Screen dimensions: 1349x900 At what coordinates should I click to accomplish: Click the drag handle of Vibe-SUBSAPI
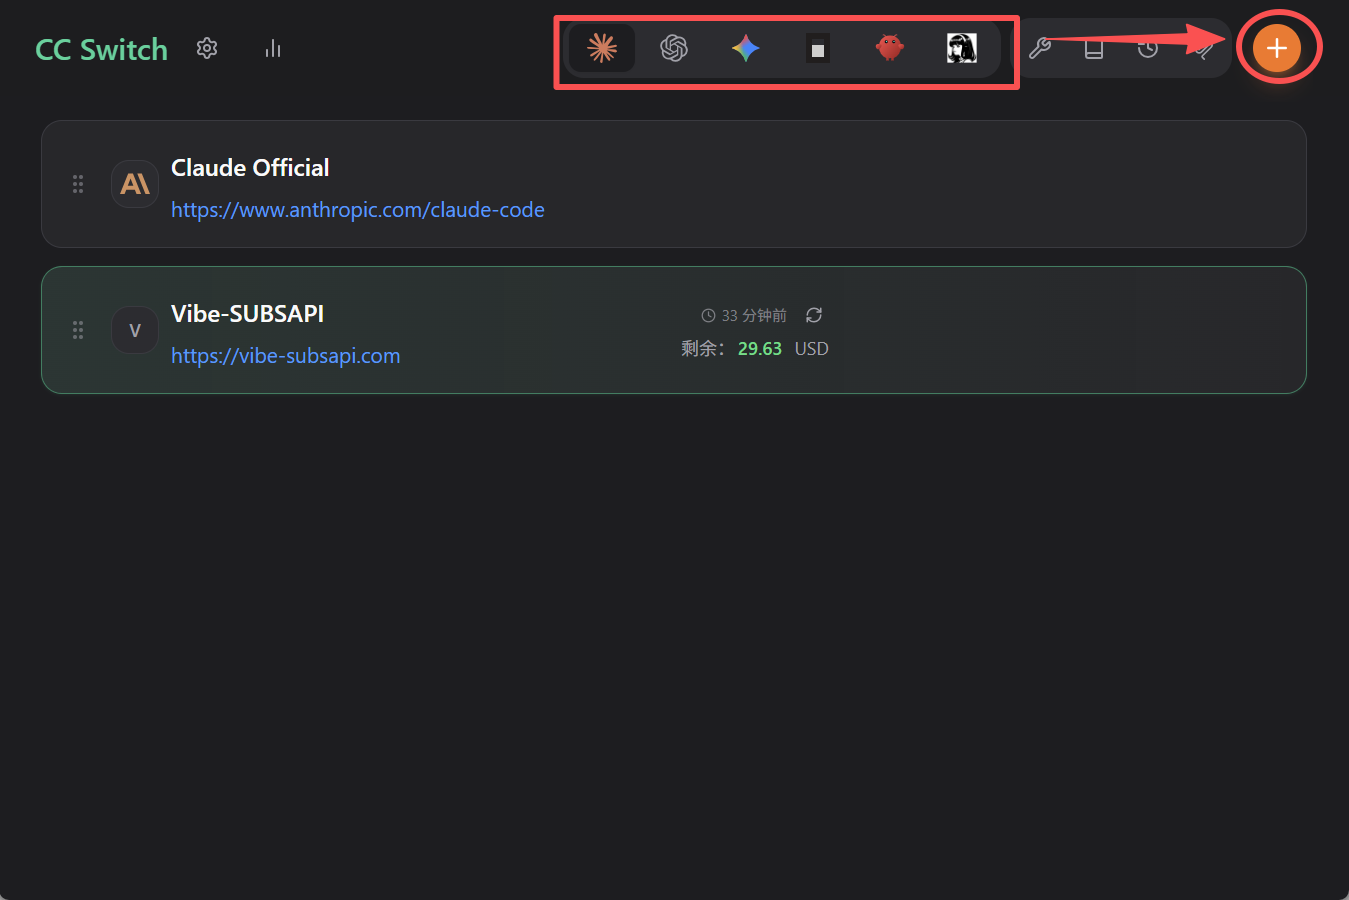(x=78, y=330)
